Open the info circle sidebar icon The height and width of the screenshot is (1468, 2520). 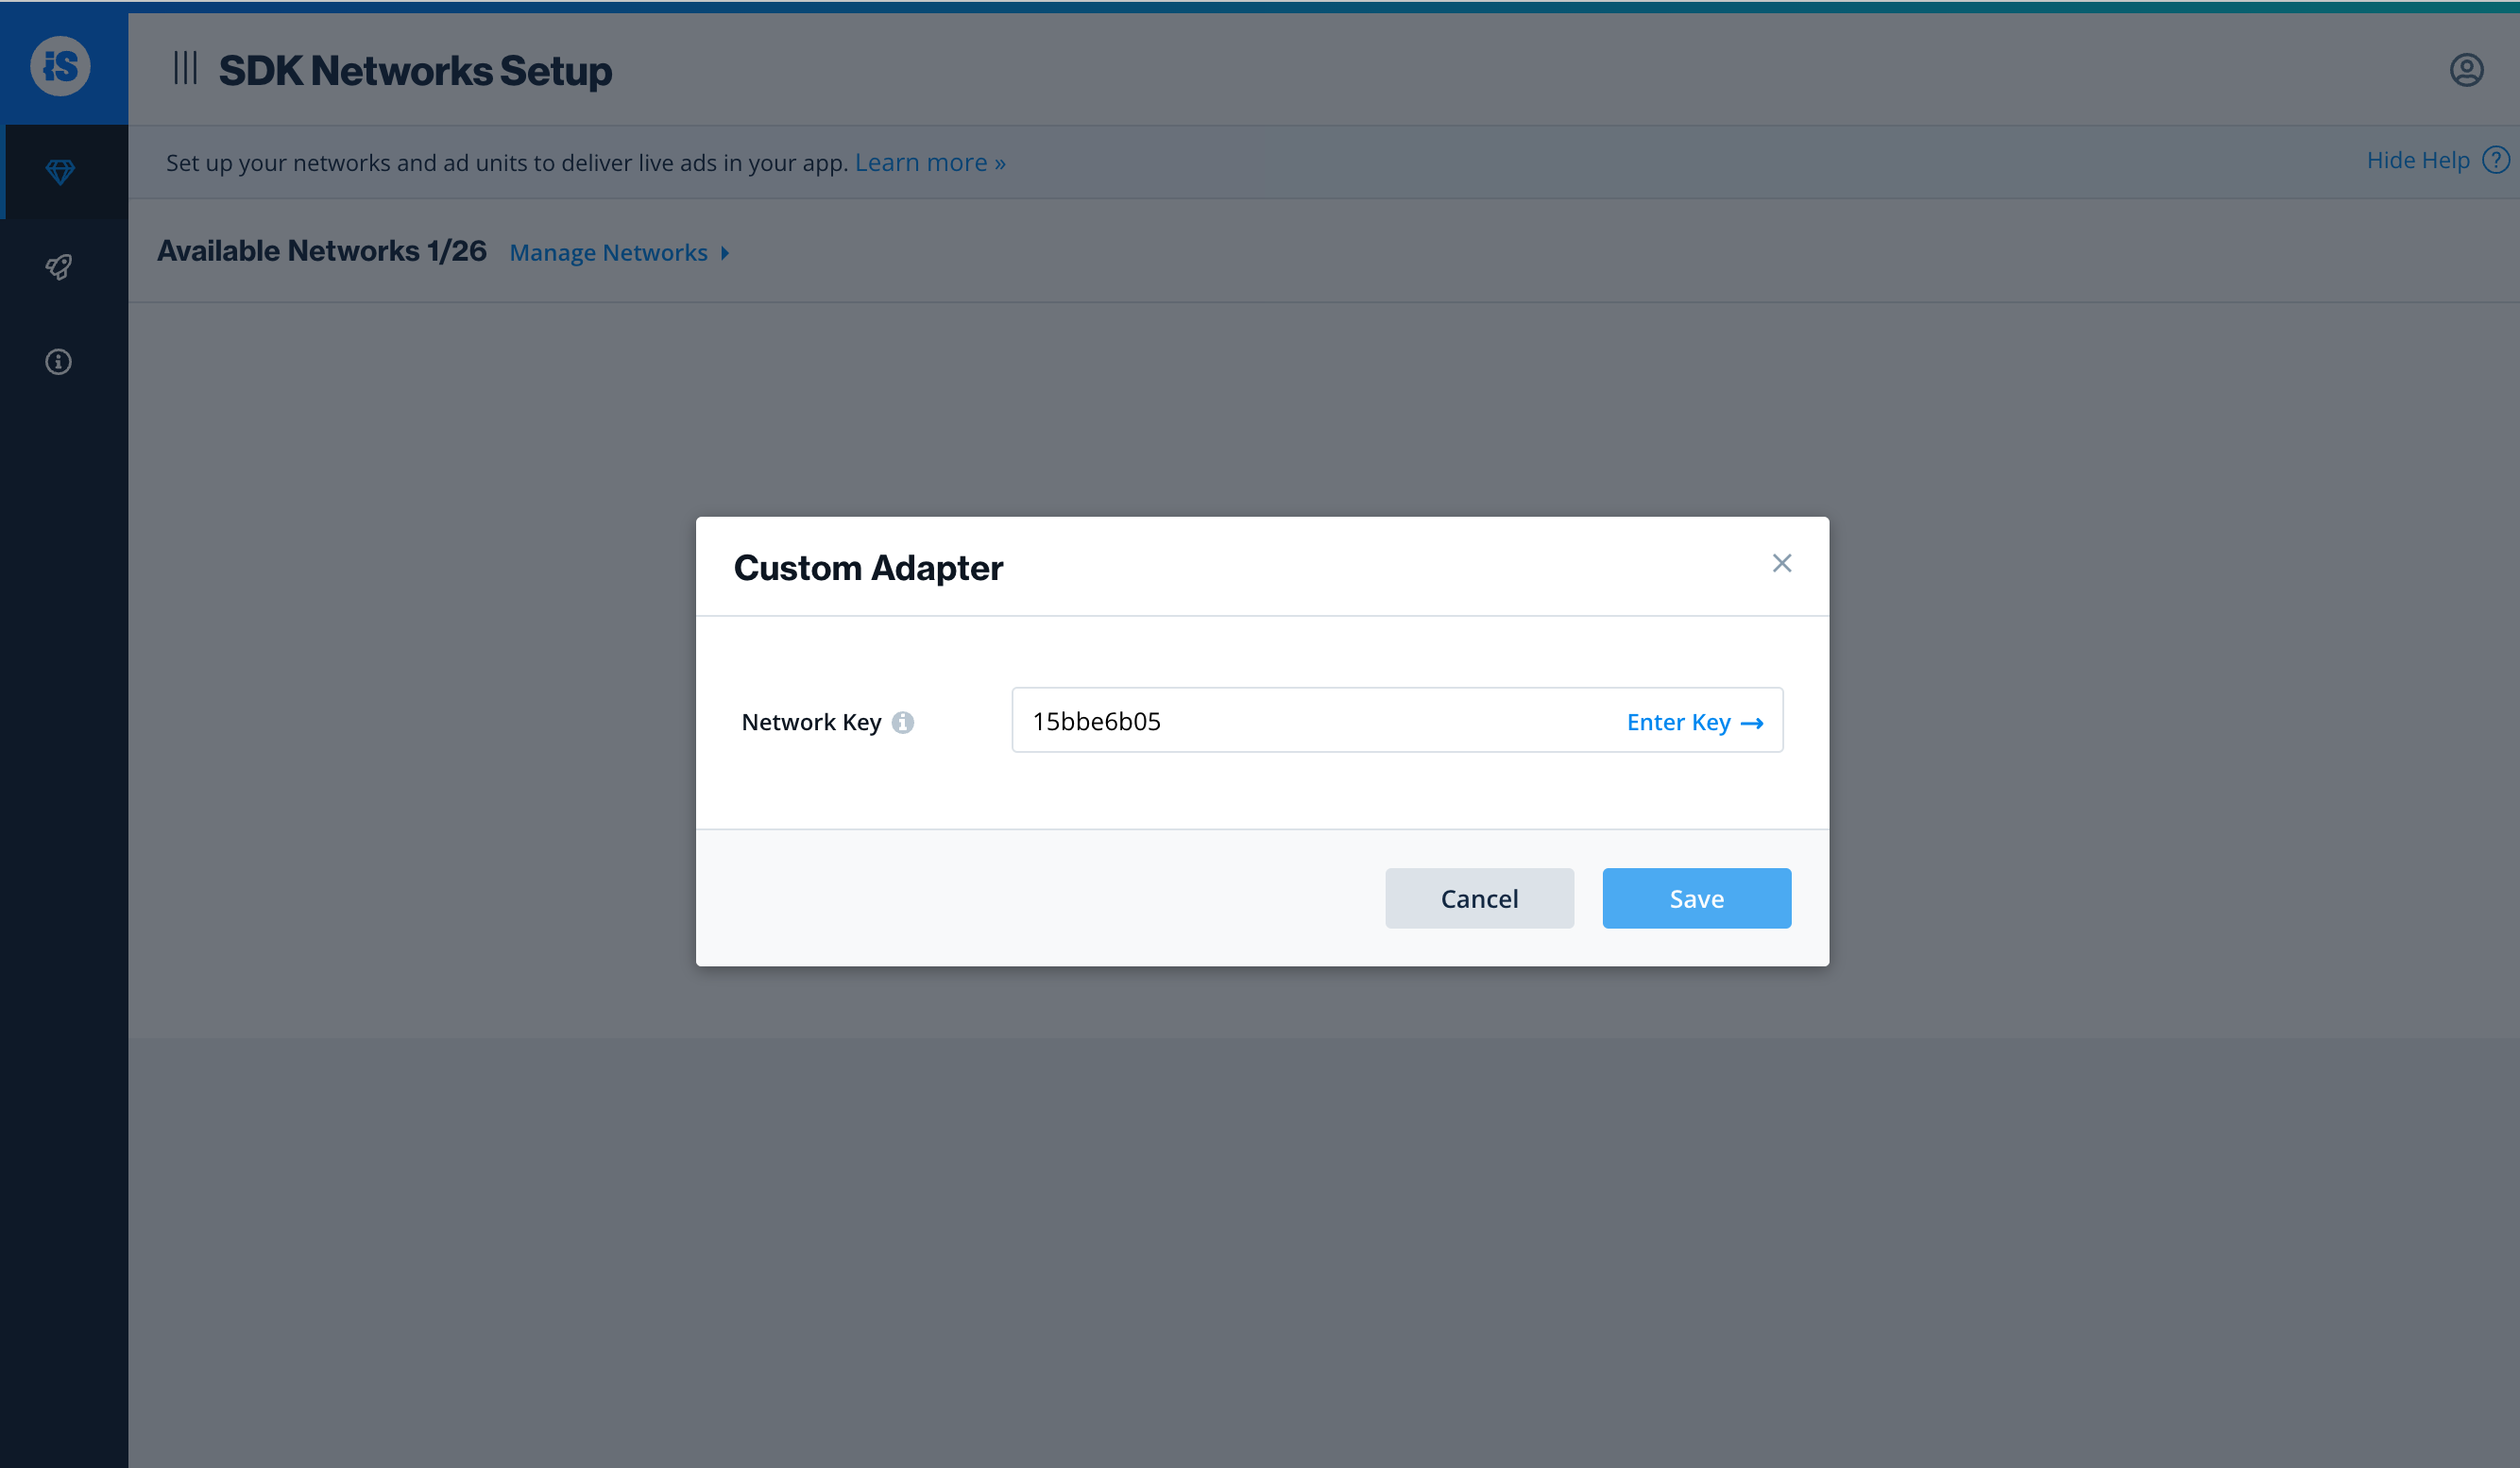(x=59, y=361)
